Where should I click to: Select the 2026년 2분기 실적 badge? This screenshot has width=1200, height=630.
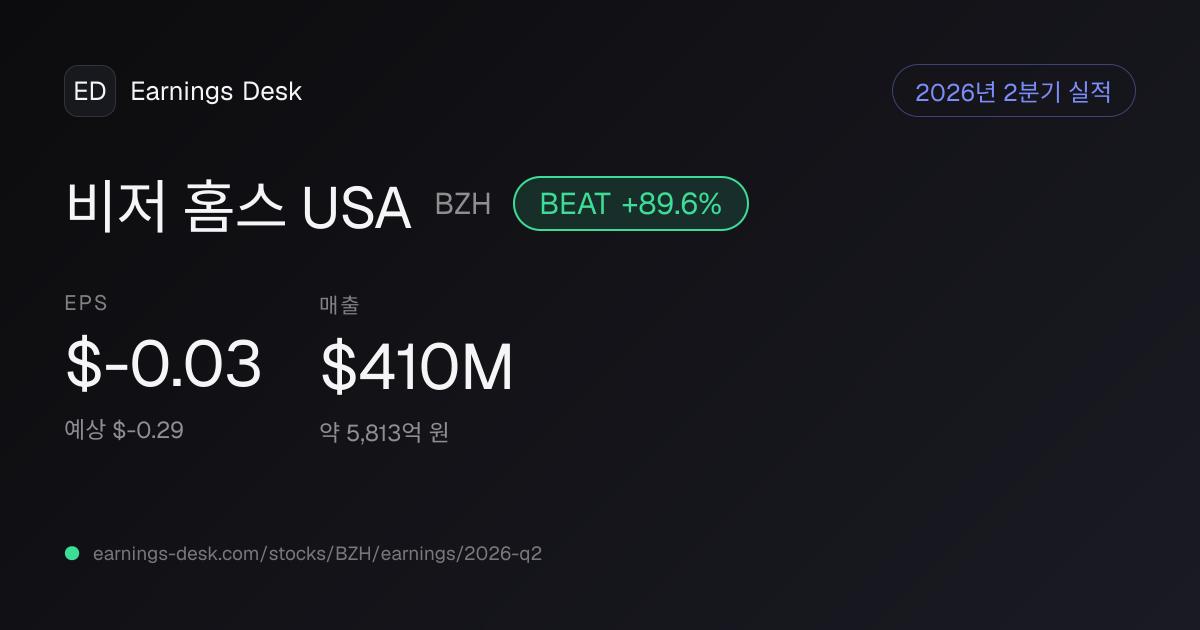(1013, 91)
